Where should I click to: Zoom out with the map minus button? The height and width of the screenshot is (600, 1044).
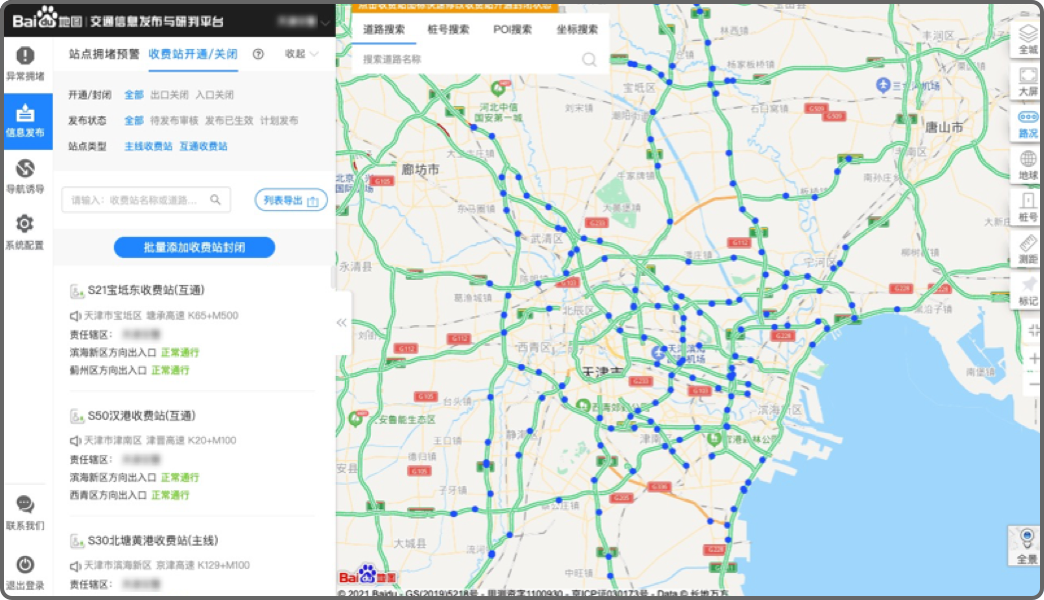[1033, 385]
